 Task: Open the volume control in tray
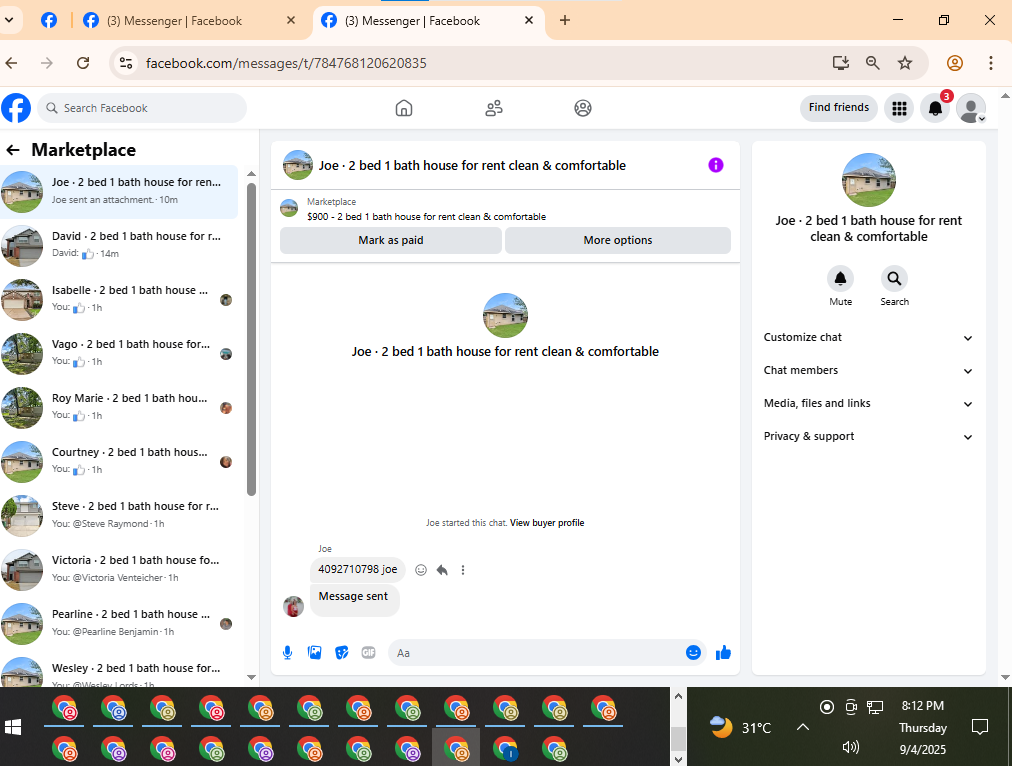pyautogui.click(x=851, y=747)
